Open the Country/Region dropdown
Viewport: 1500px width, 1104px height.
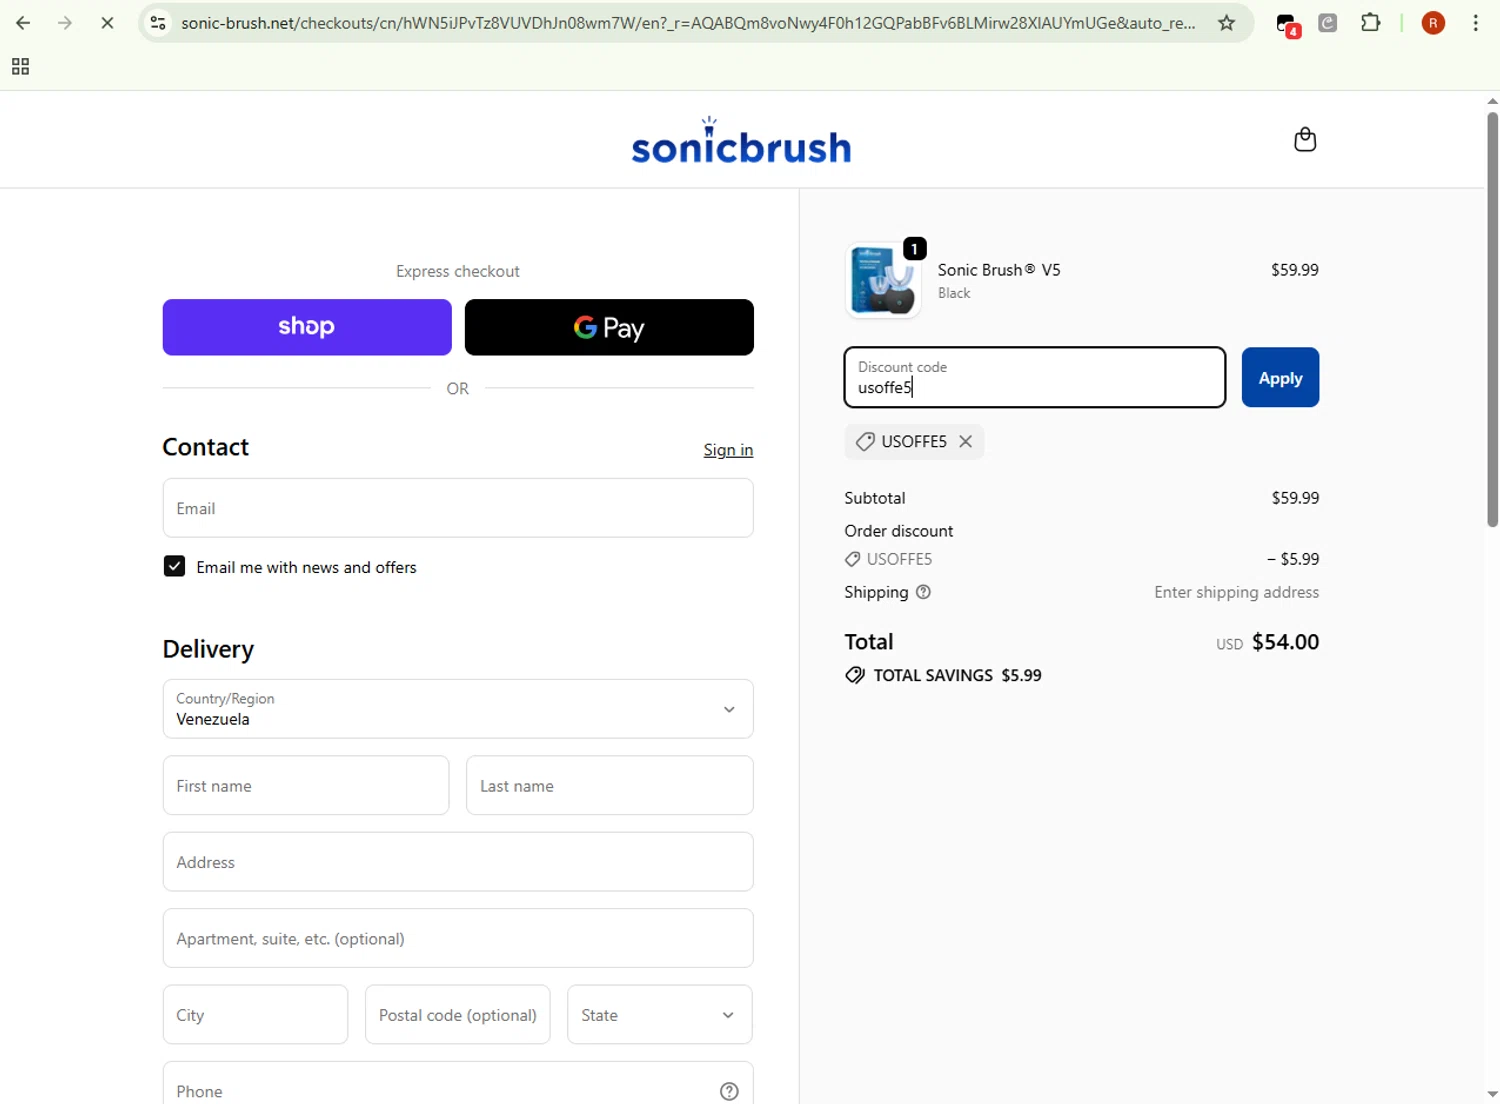click(458, 709)
